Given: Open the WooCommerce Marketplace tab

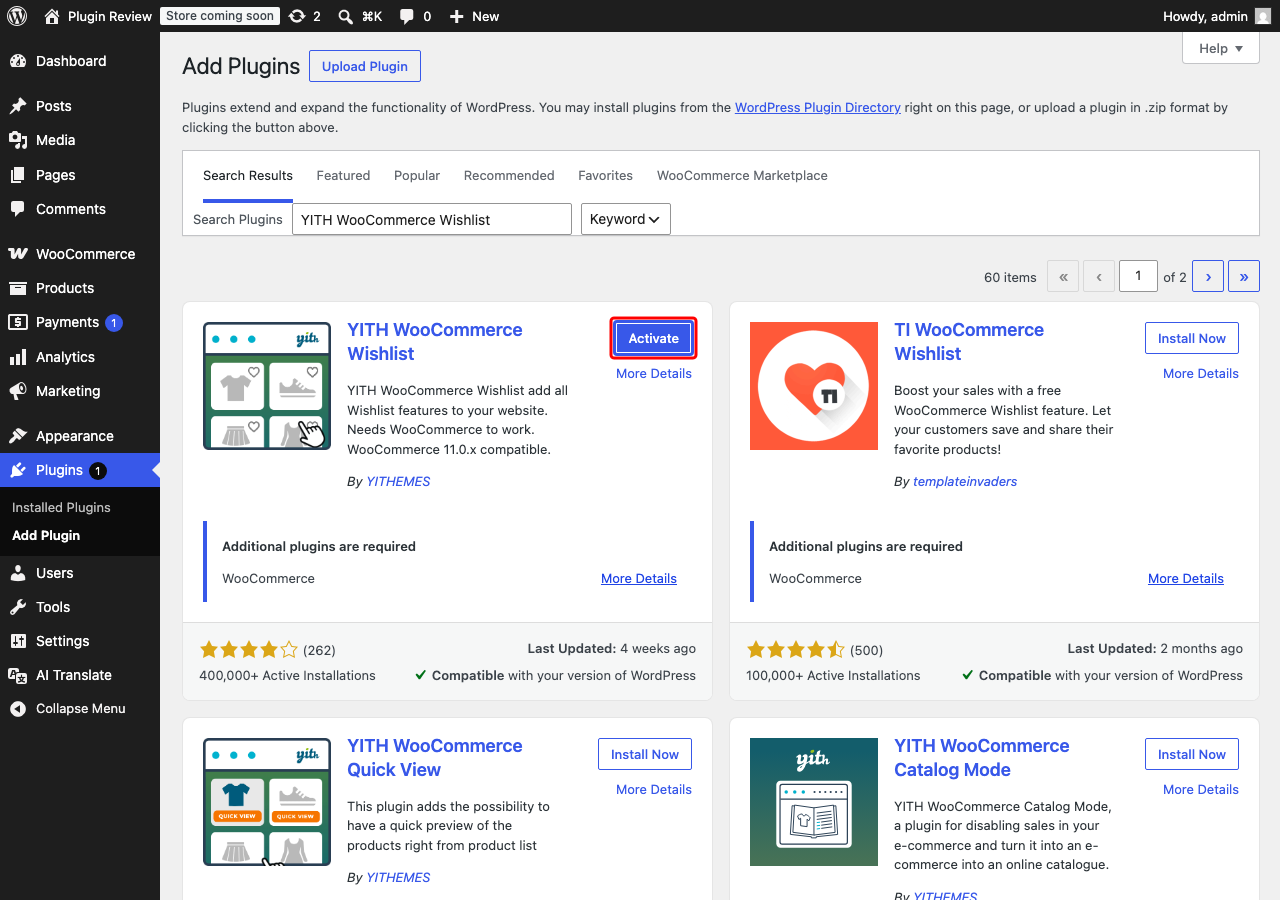Looking at the screenshot, I should [742, 176].
